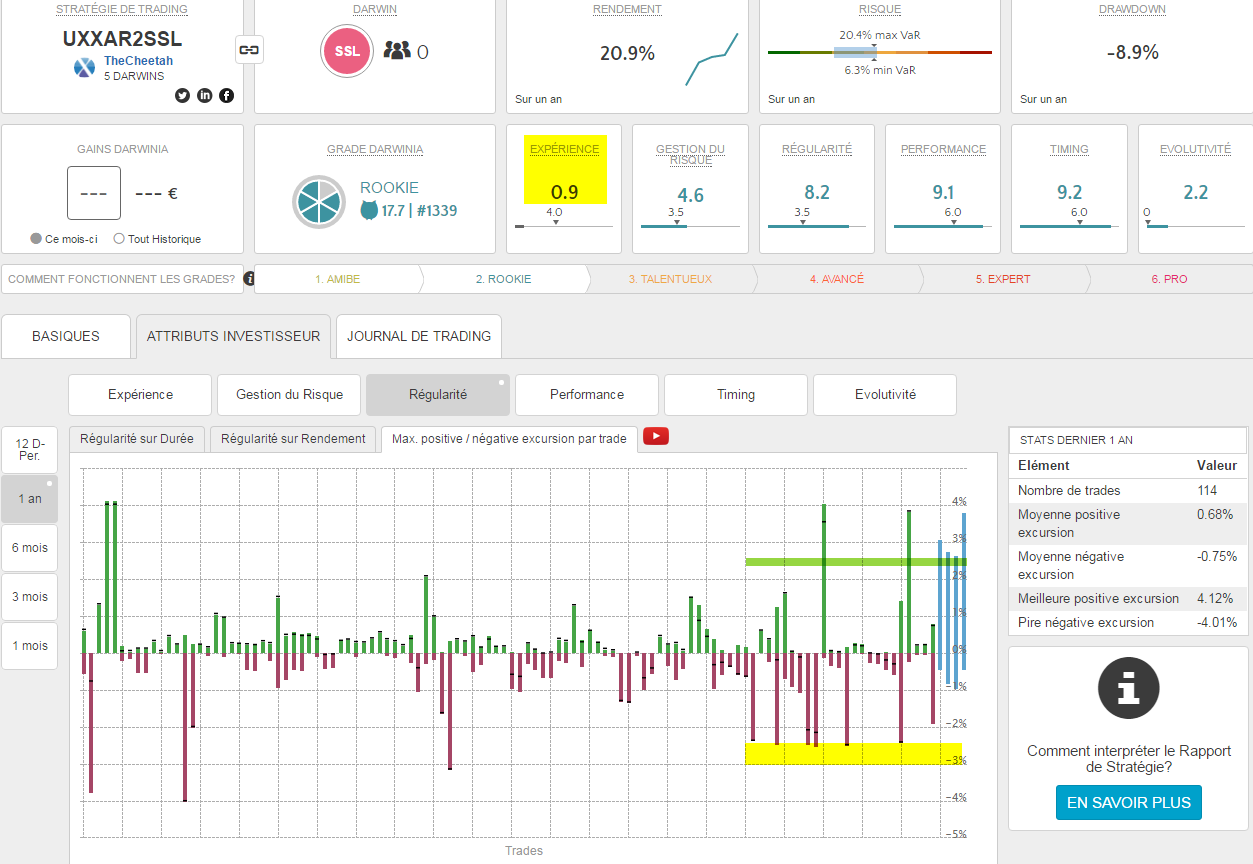Select the Gestion du Risque attribute button
This screenshot has height=864, width=1253.
point(289,395)
